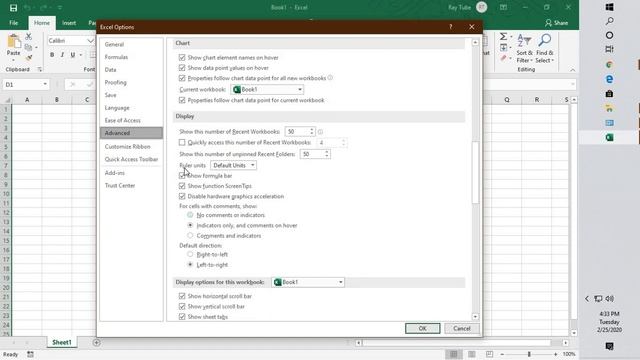Open Windows search magnifier icon
Viewport: 640px width, 360px height.
point(609,21)
